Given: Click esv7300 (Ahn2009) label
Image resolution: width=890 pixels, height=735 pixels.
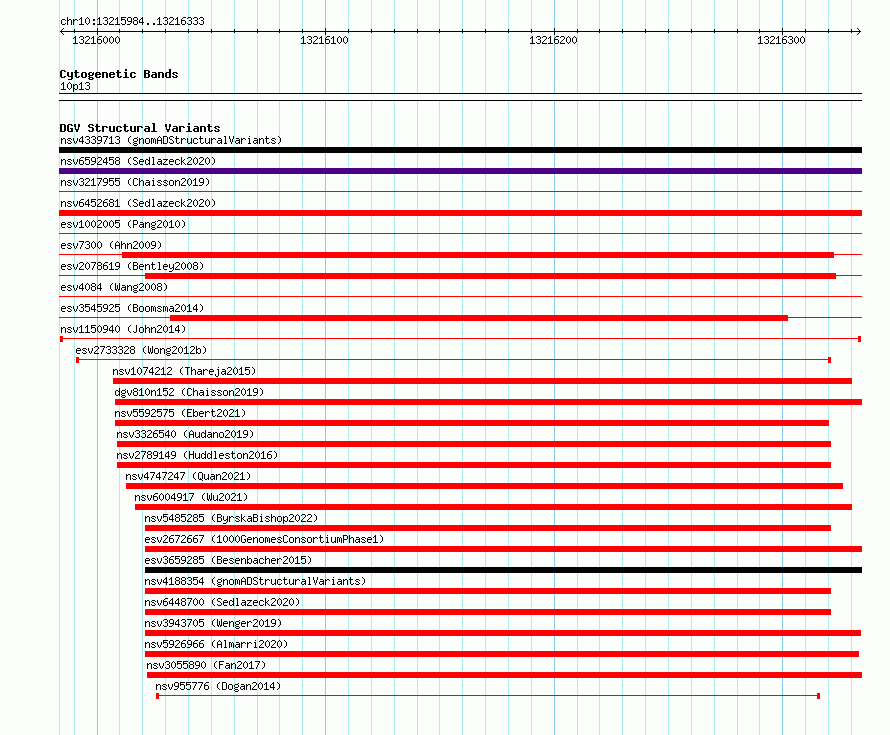Looking at the screenshot, I should pos(111,245).
